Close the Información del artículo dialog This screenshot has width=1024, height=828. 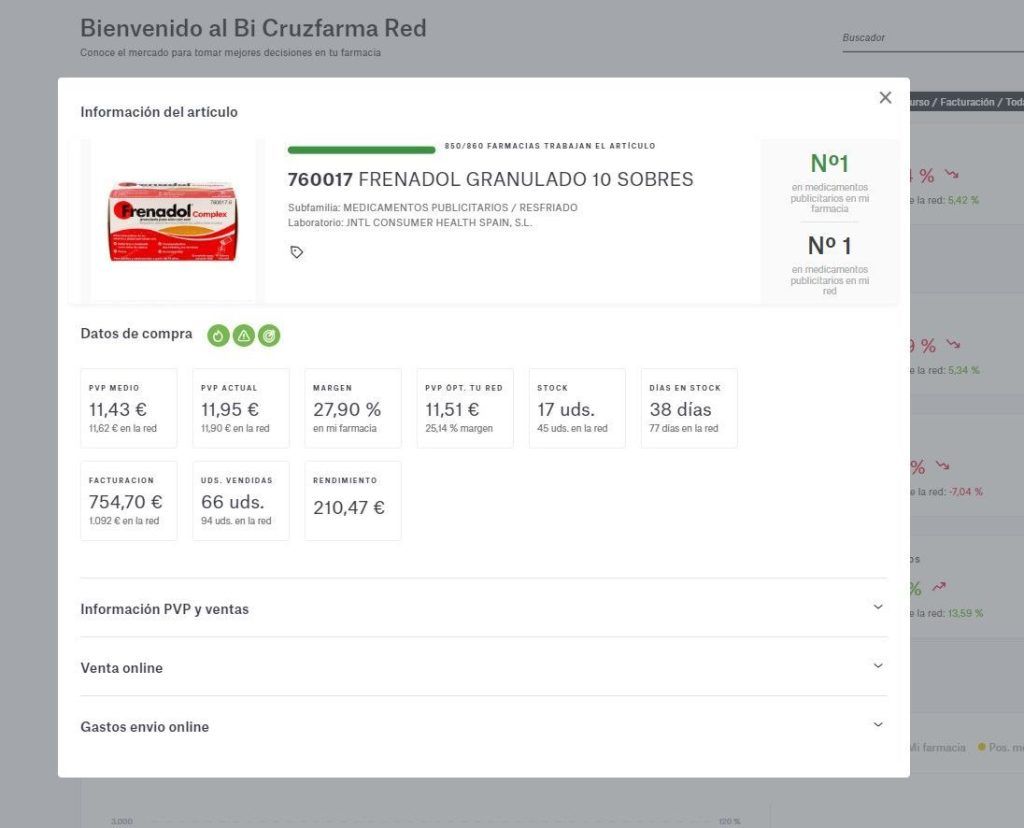click(x=885, y=97)
